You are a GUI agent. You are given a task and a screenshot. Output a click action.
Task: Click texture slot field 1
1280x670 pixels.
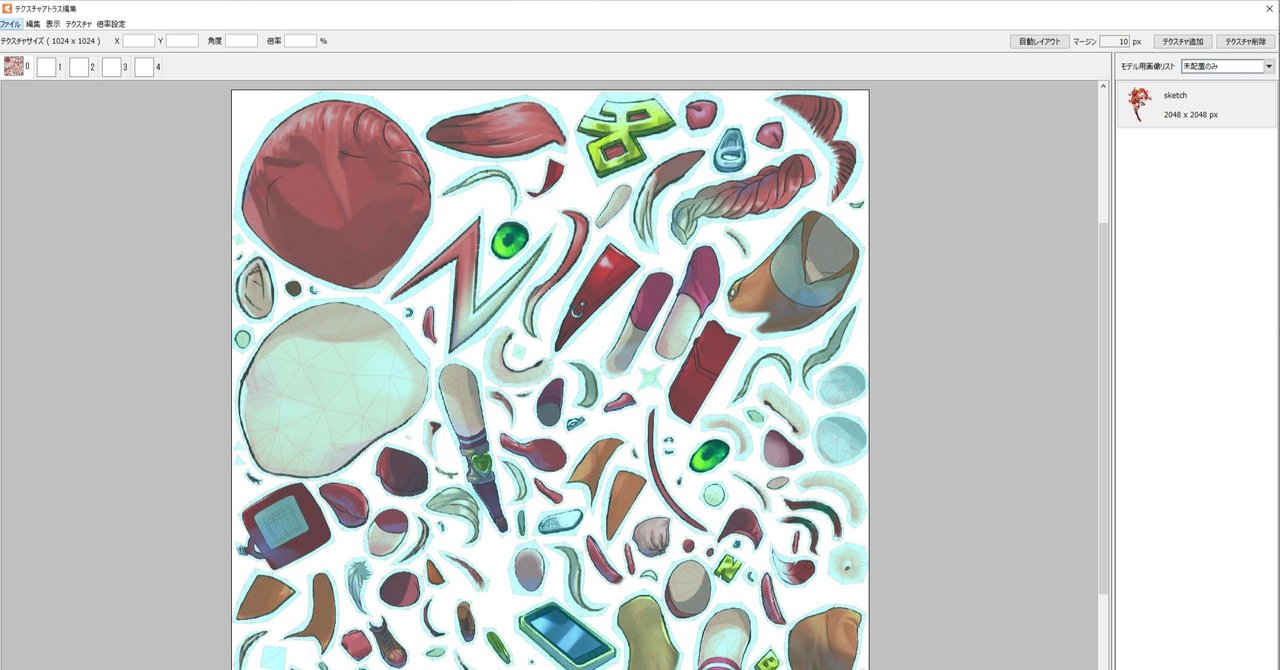(x=46, y=66)
